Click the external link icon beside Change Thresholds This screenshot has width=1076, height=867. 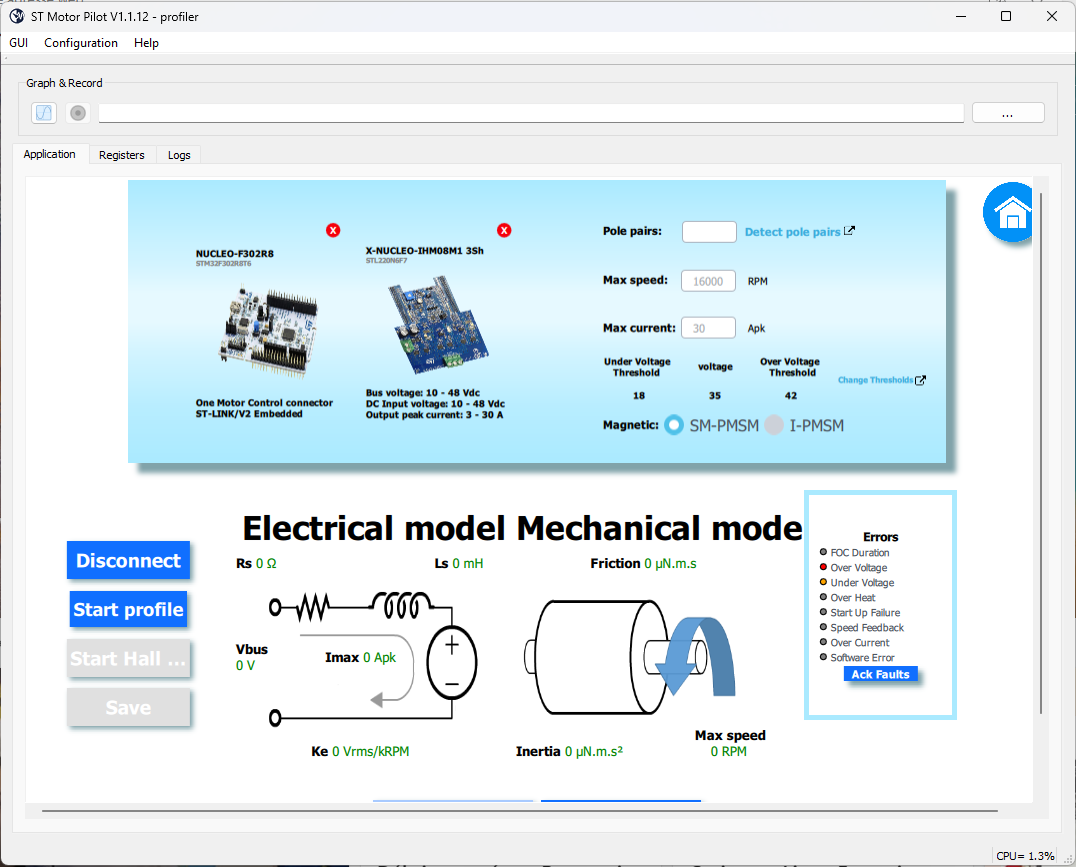(x=919, y=379)
